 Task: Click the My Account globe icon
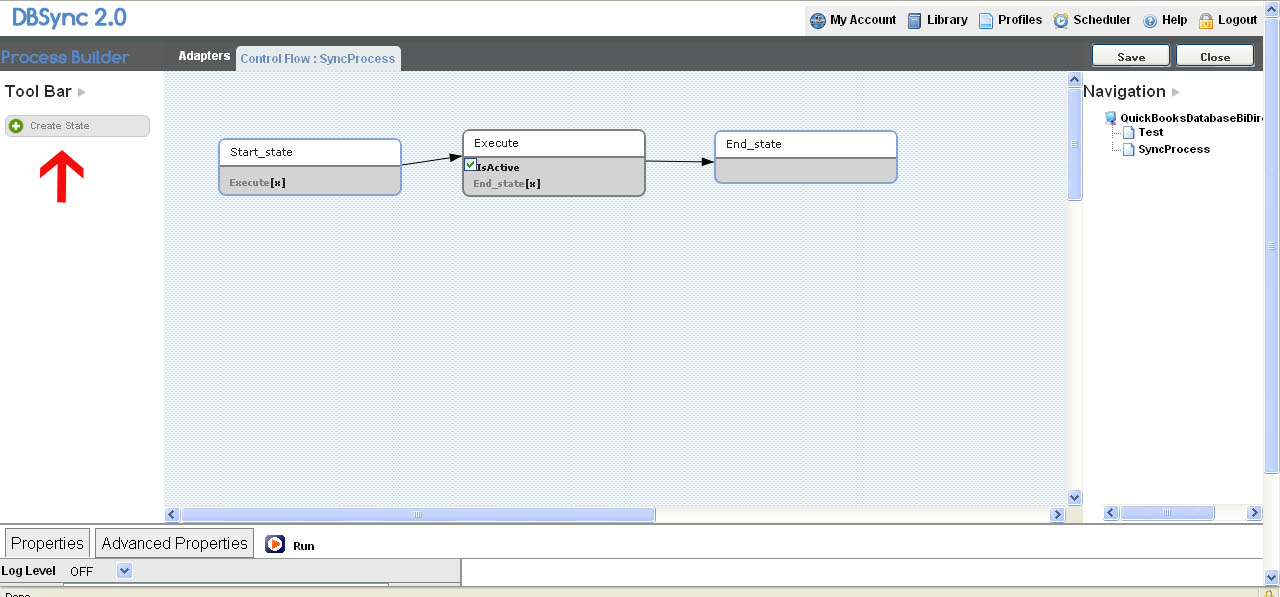click(818, 20)
